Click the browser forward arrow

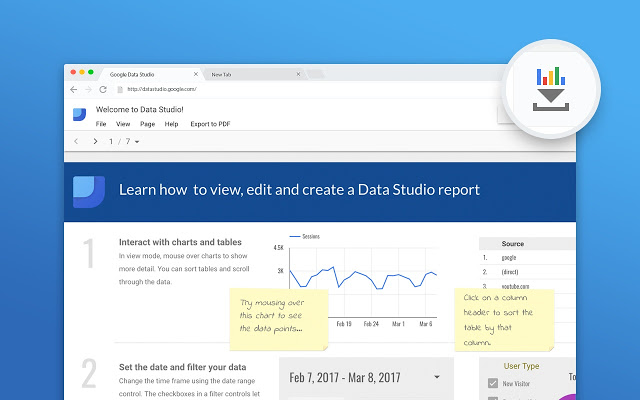click(88, 89)
